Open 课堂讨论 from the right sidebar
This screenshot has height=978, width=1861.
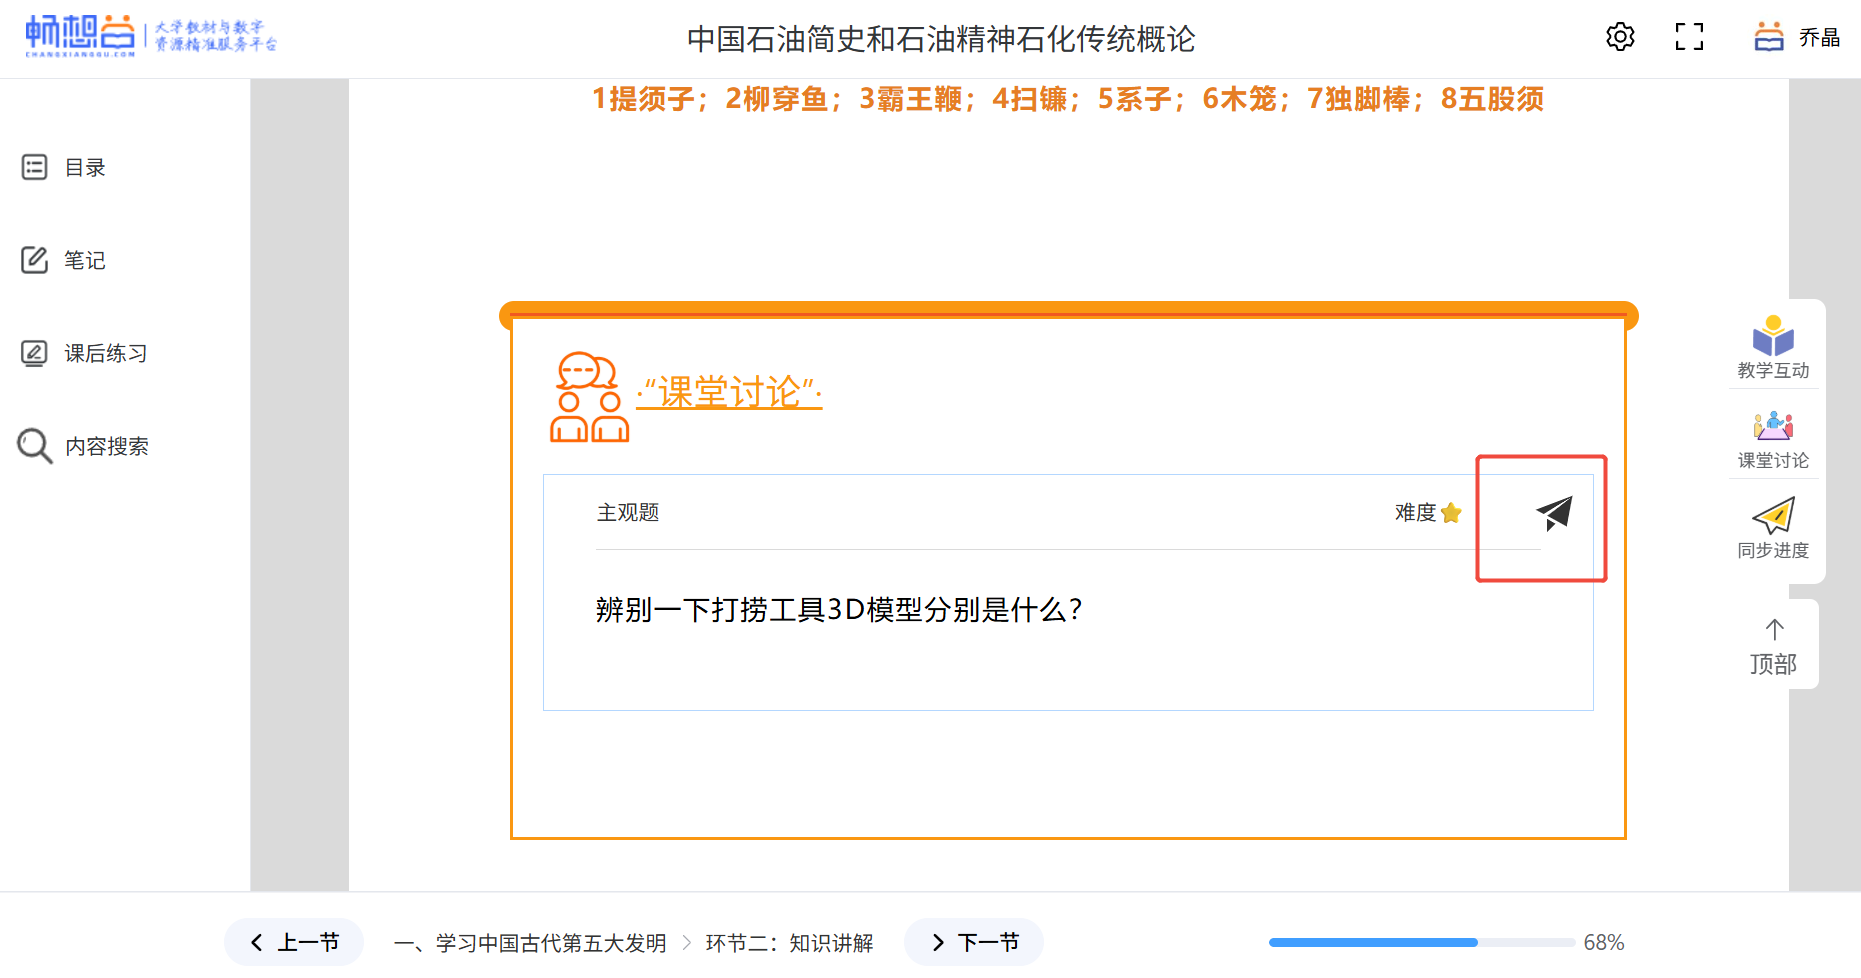pos(1773,439)
